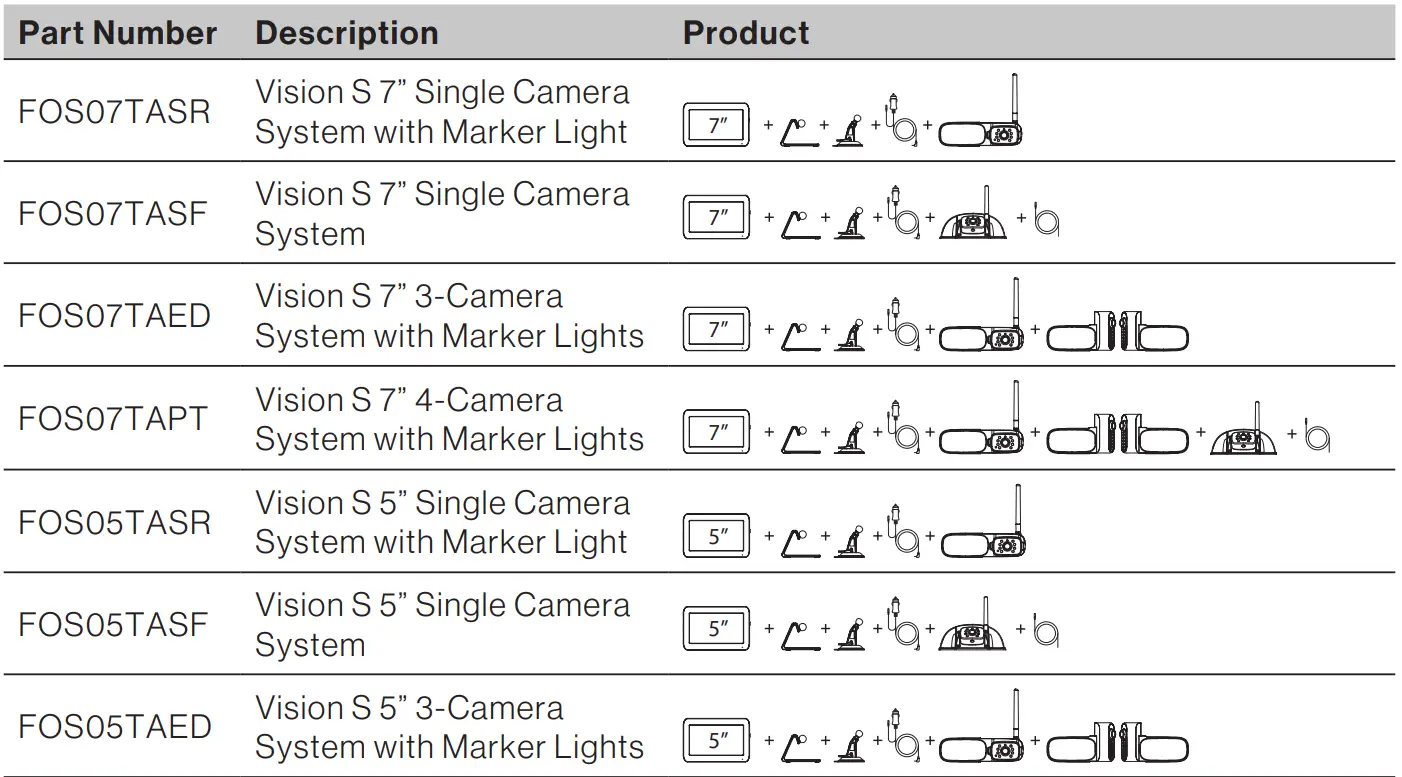The width and height of the screenshot is (1402, 777).
Task: Open part number FOS07TAPT
Action: (114, 418)
